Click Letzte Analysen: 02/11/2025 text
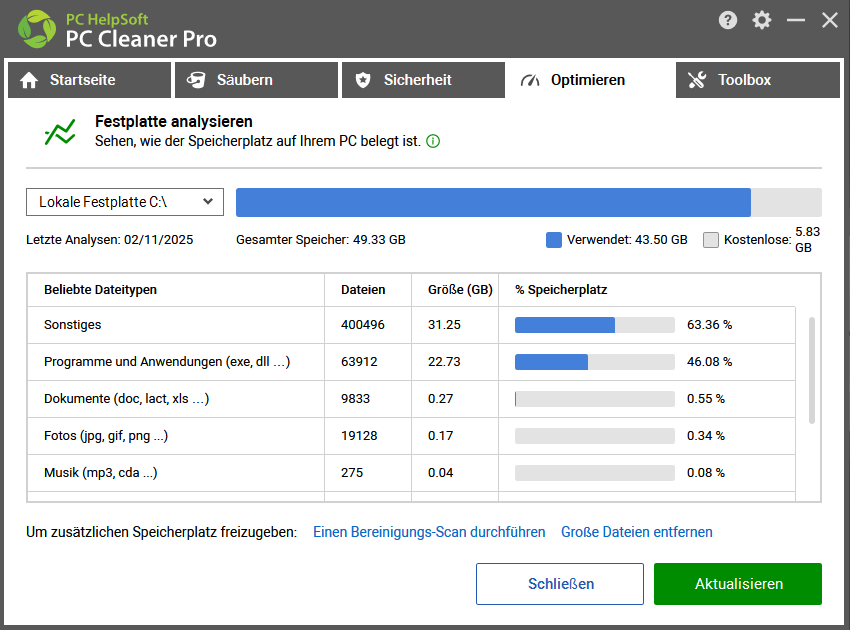 (110, 240)
